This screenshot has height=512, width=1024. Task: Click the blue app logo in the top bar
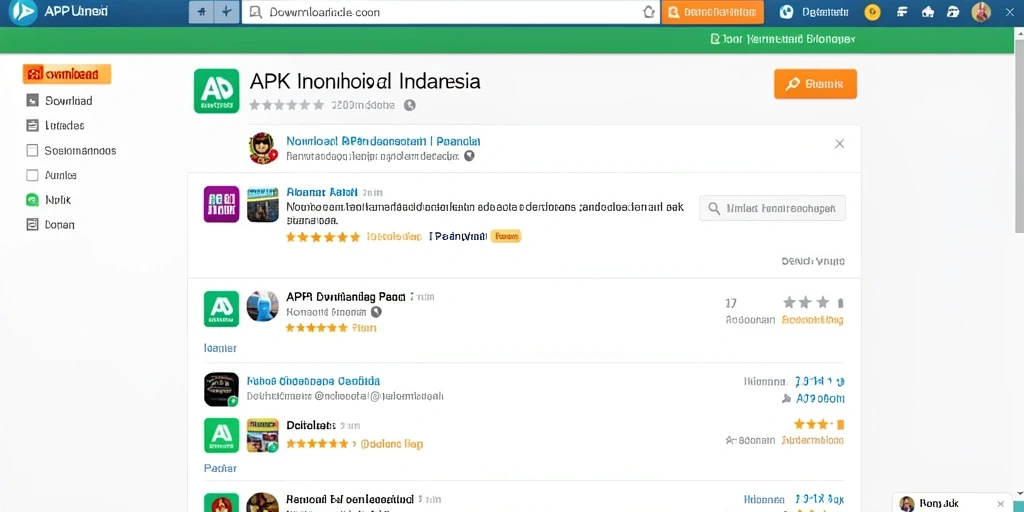23,12
